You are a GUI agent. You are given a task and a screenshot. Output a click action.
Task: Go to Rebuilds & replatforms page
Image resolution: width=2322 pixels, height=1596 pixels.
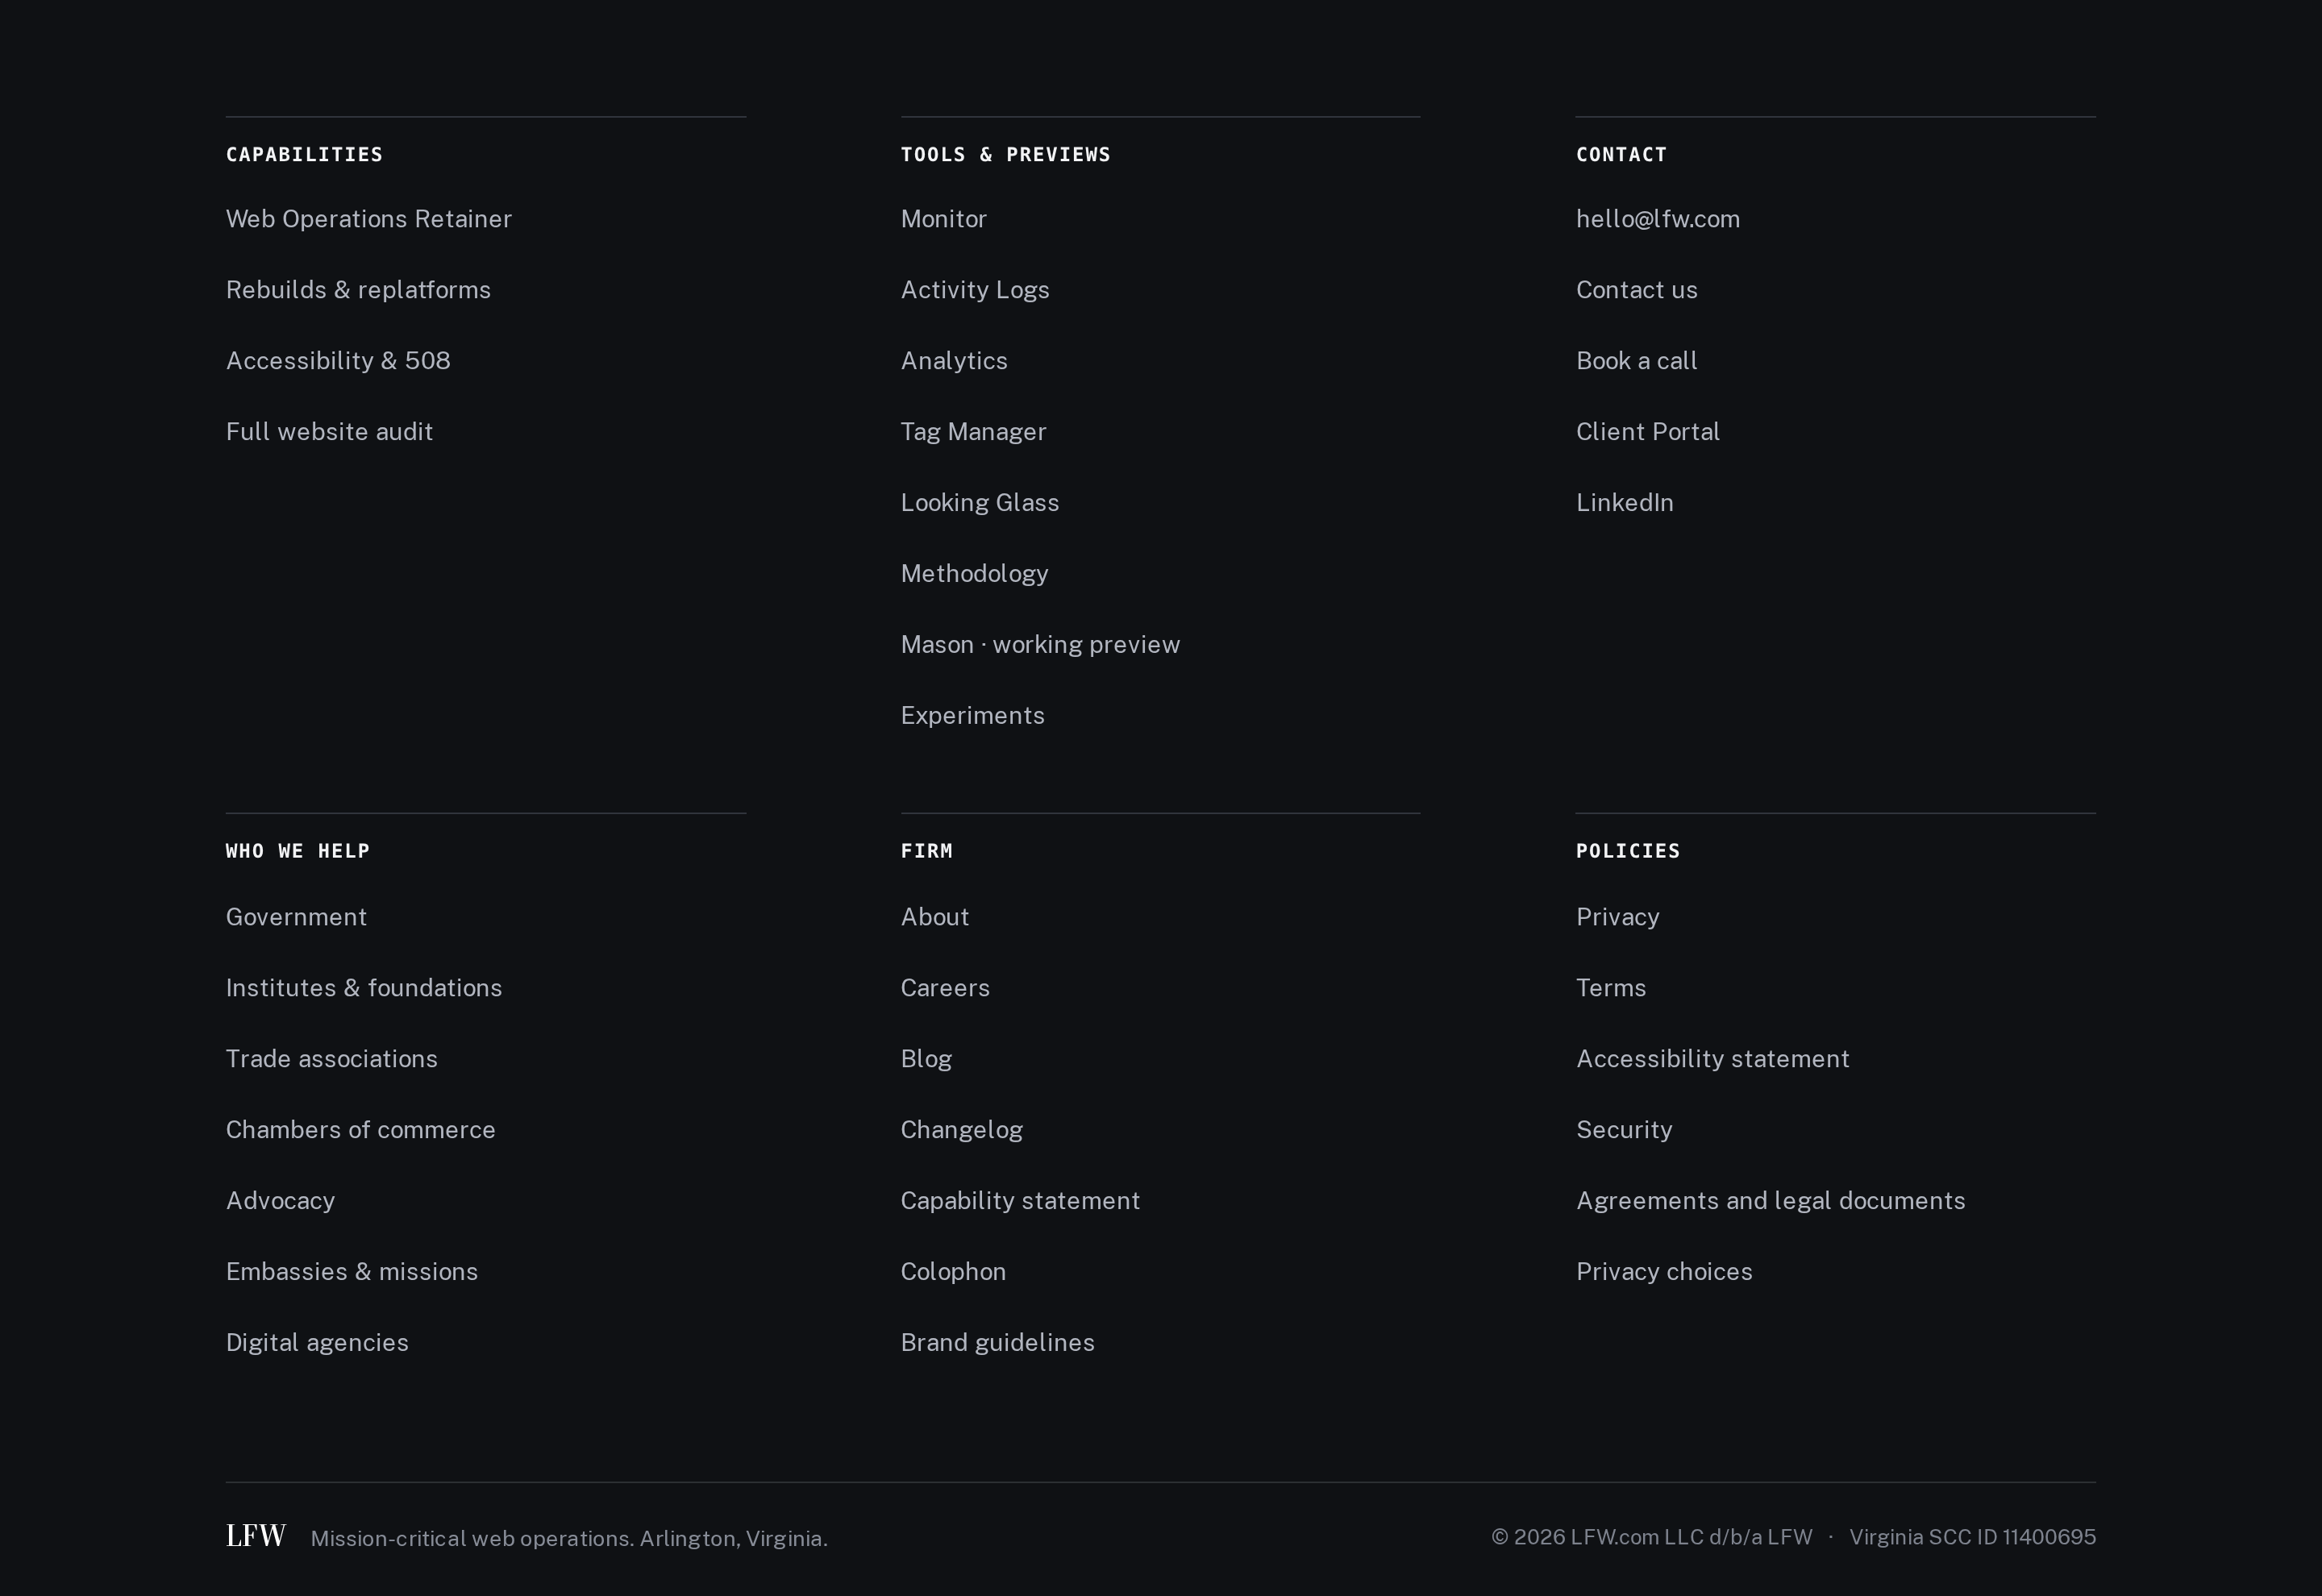tap(358, 290)
